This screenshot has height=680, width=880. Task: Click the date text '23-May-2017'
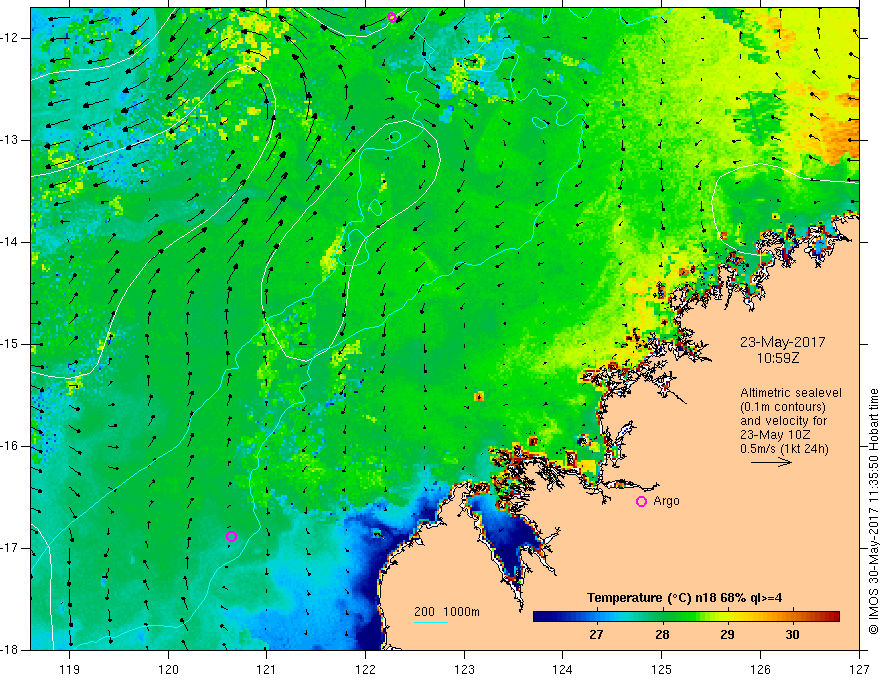(x=782, y=342)
